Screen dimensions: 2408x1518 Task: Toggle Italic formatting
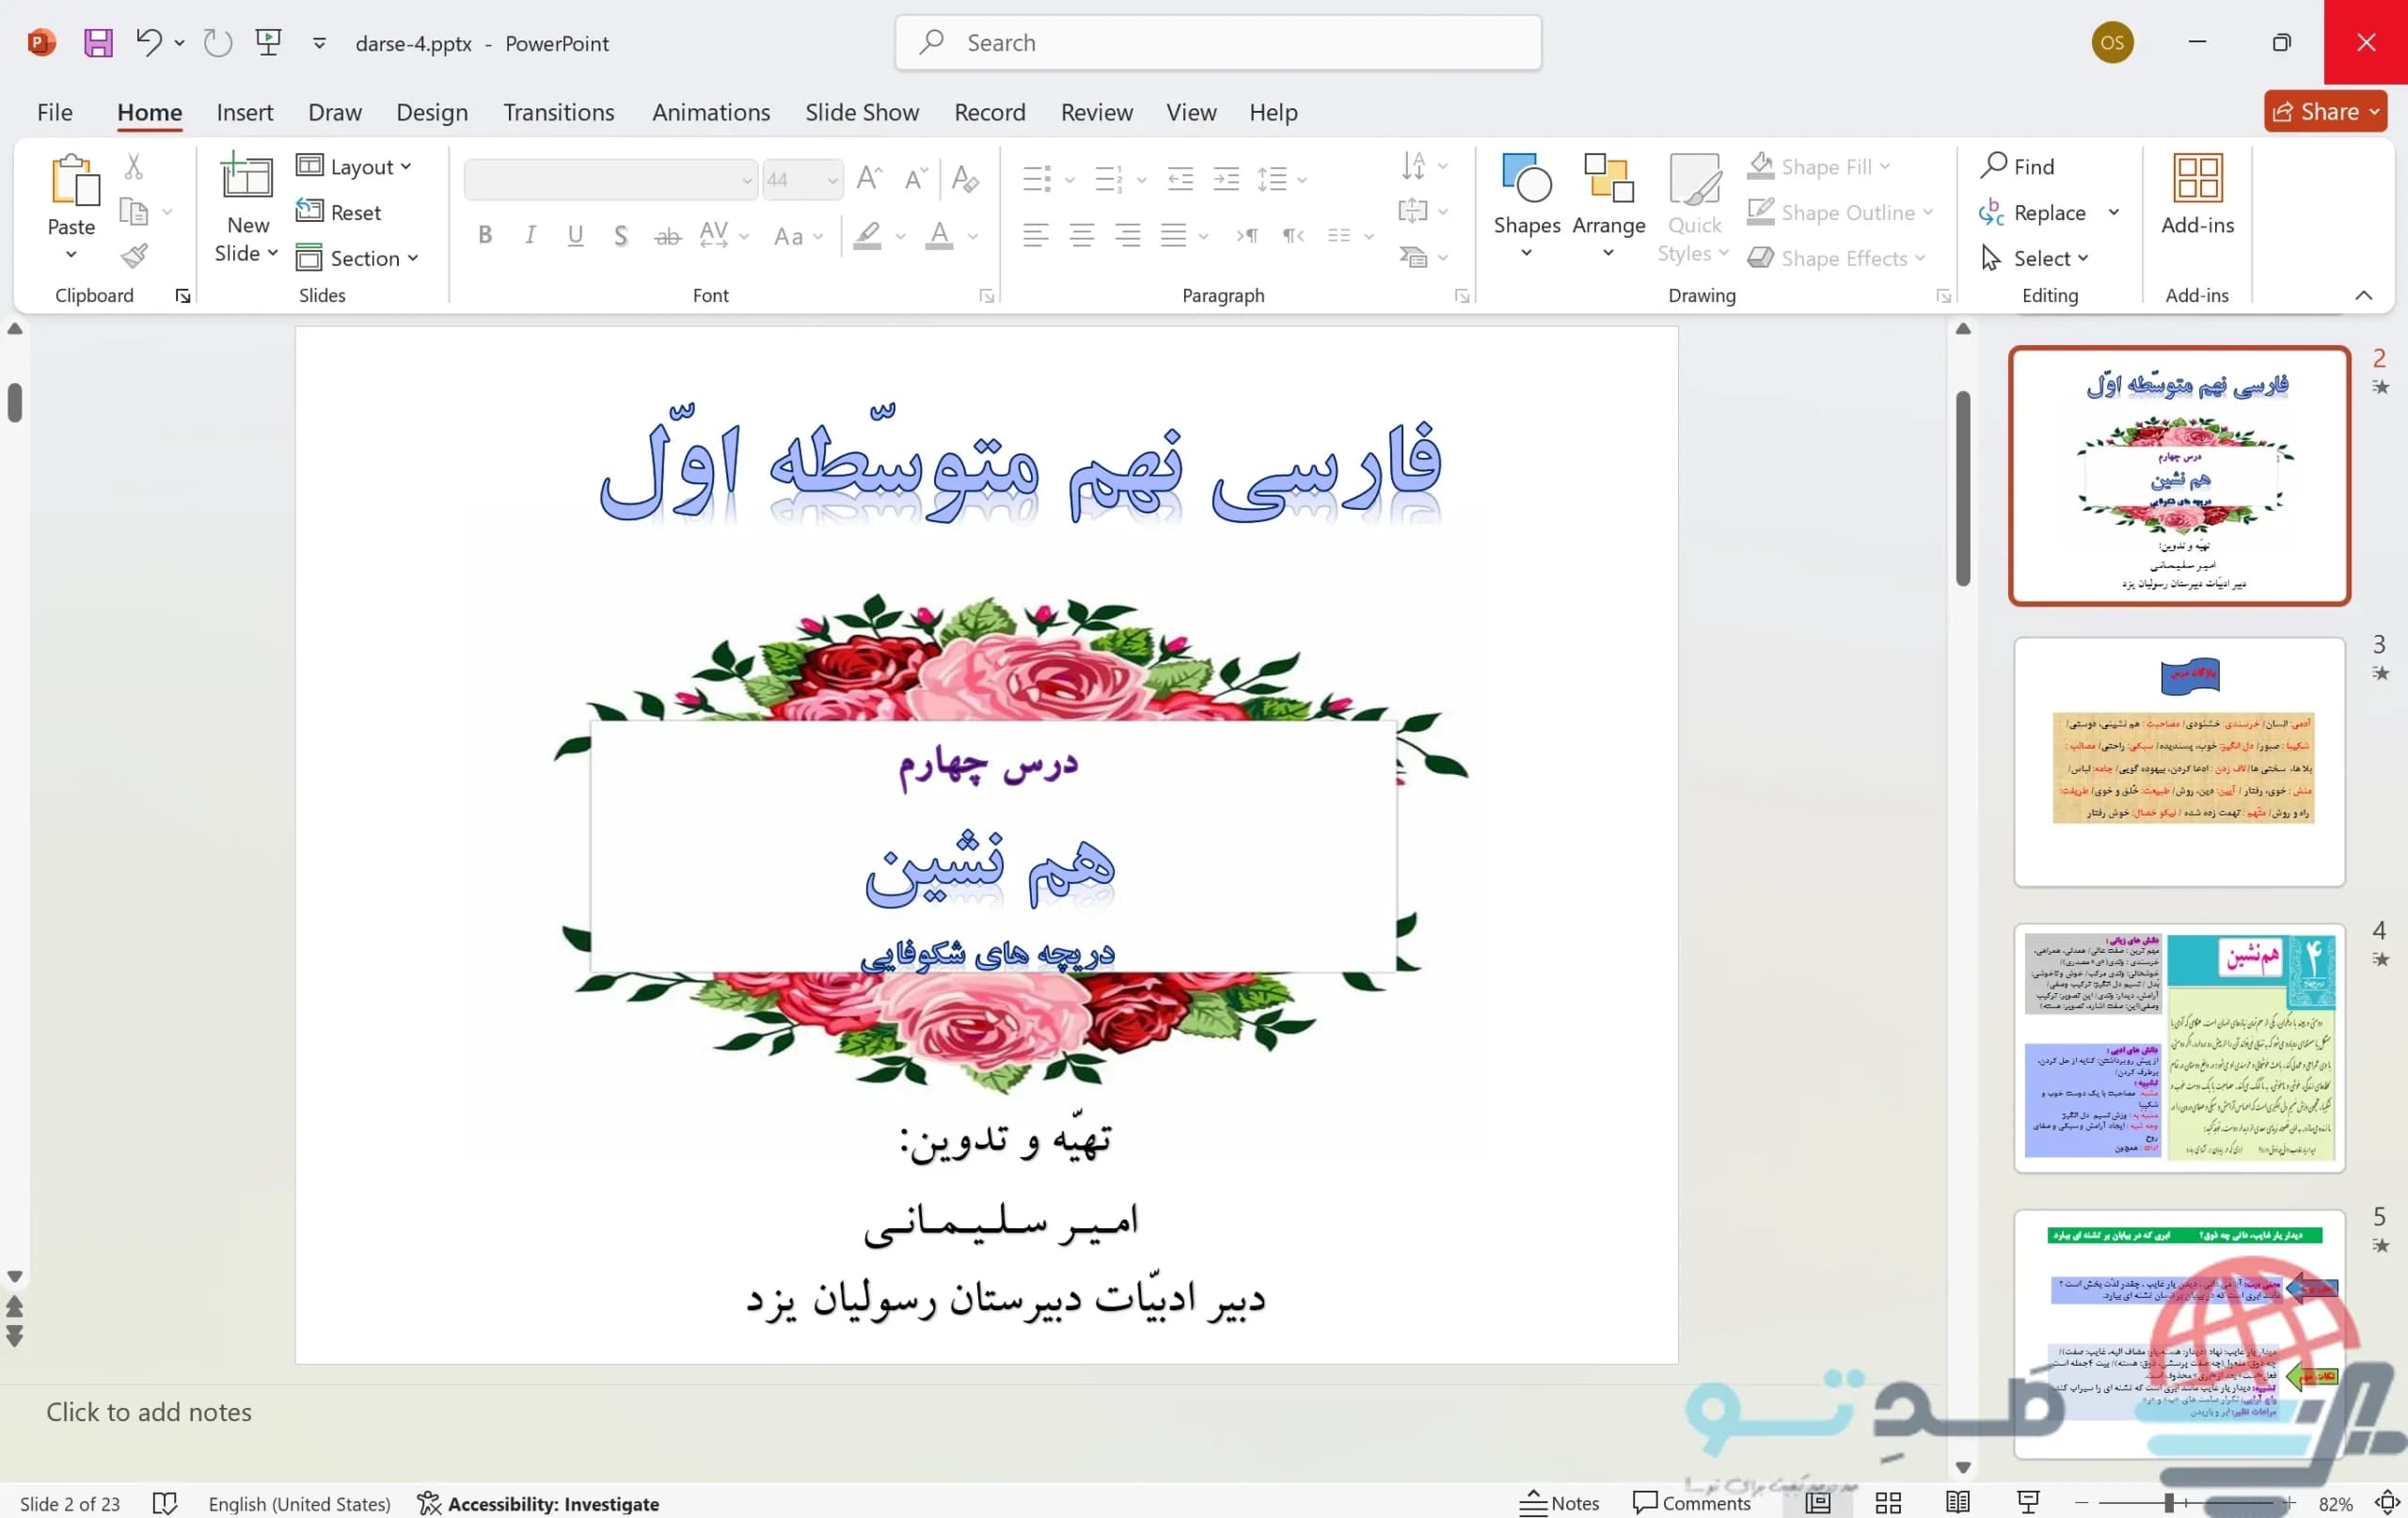point(530,235)
